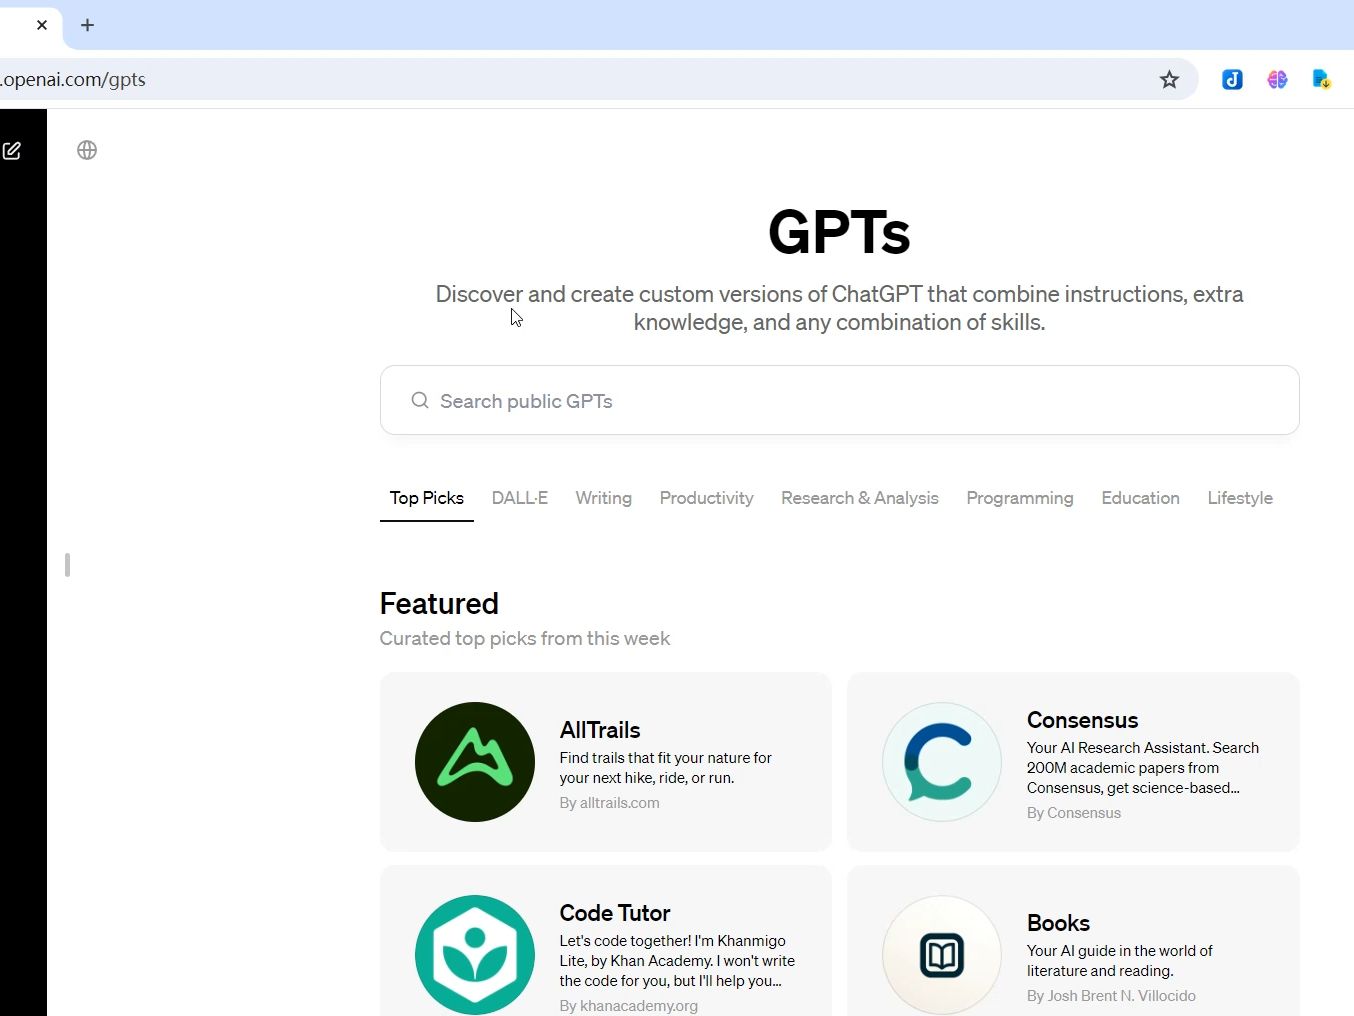This screenshot has height=1016, width=1354.
Task: Close the current browser tab
Action: point(42,25)
